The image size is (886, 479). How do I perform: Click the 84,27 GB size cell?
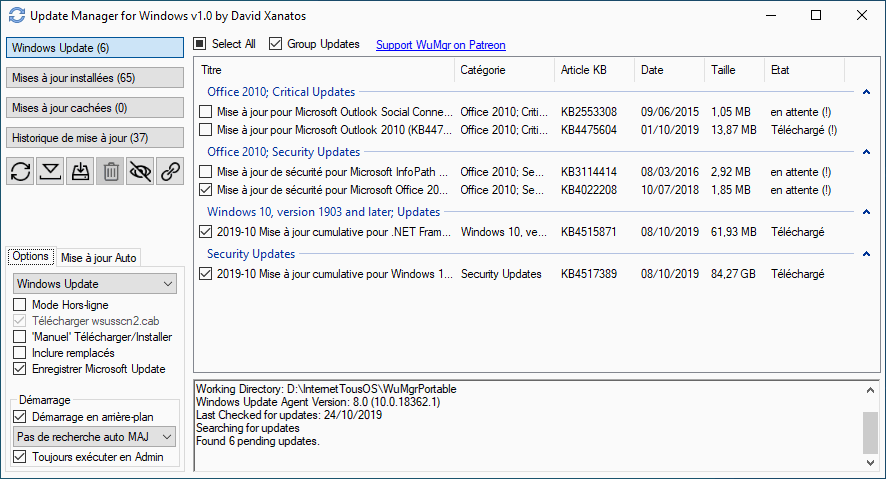(733, 274)
